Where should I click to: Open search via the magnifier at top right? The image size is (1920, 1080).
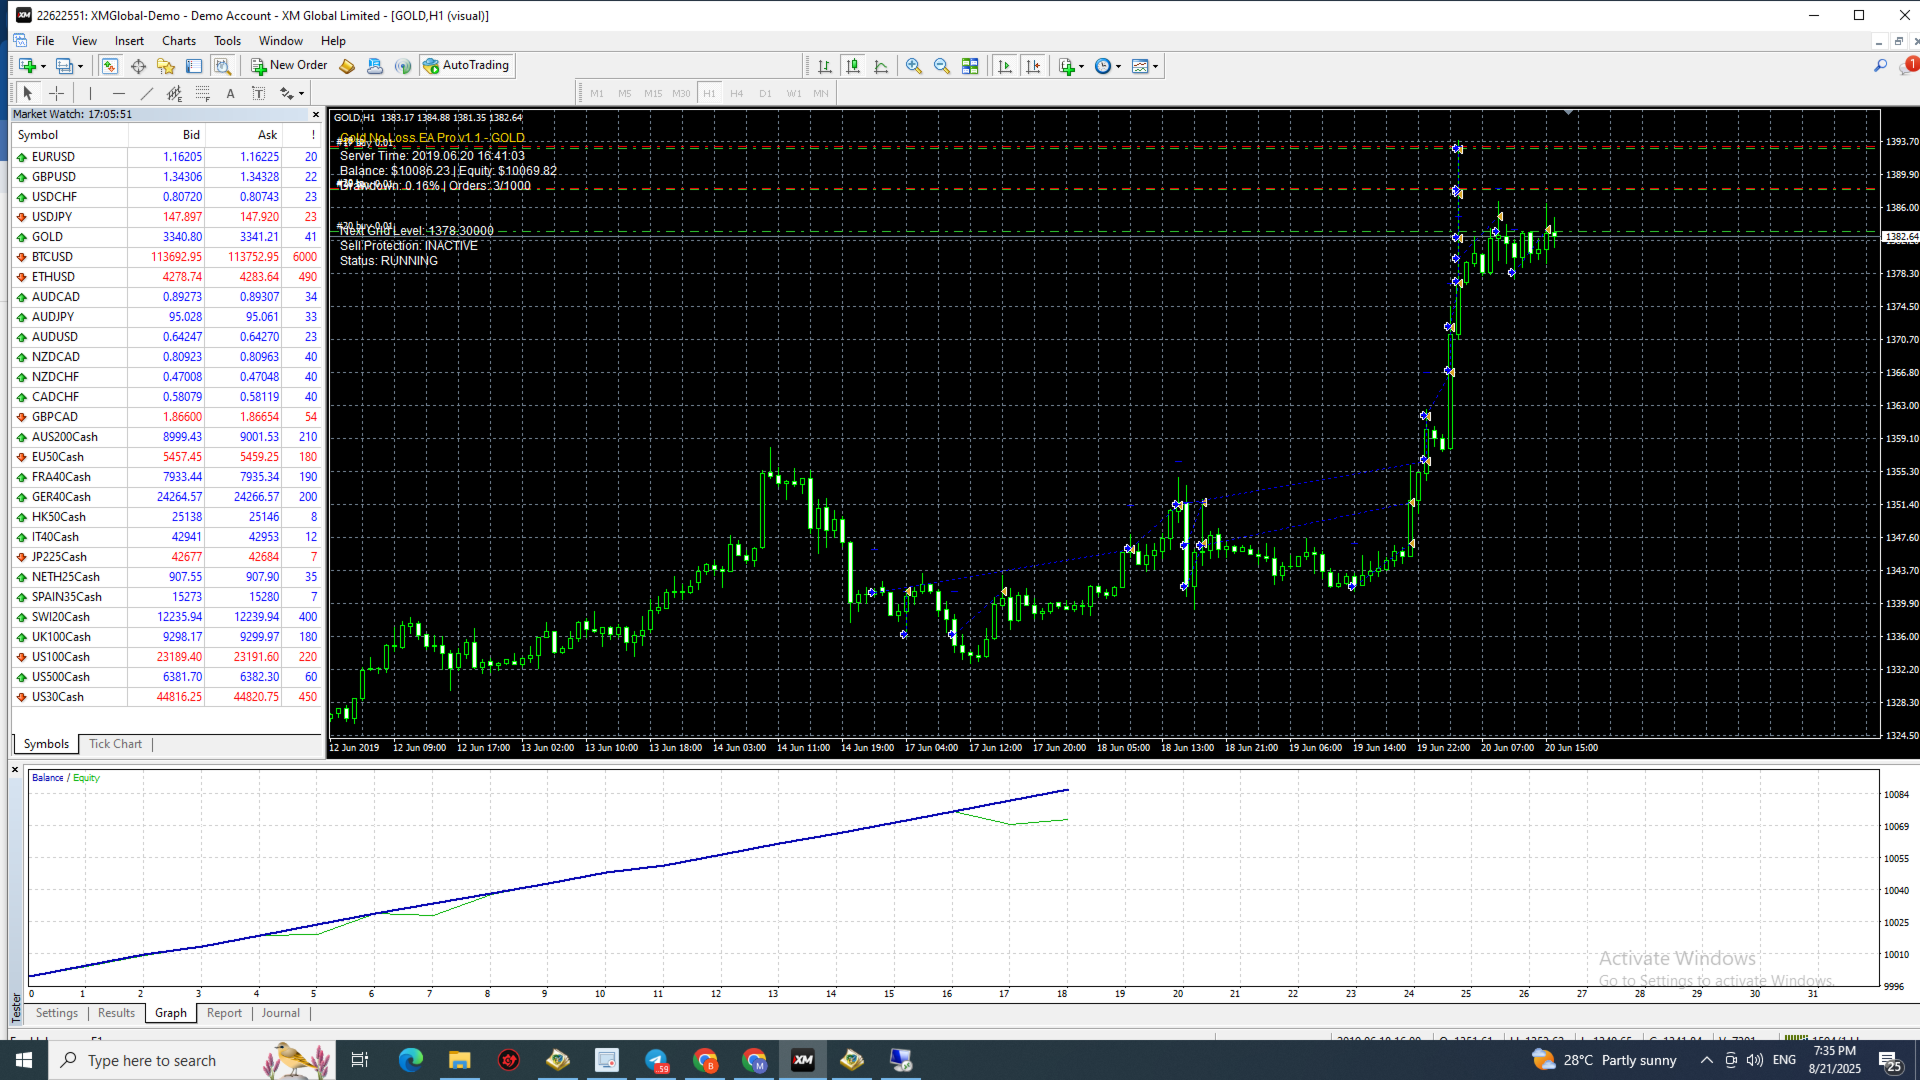point(1880,66)
